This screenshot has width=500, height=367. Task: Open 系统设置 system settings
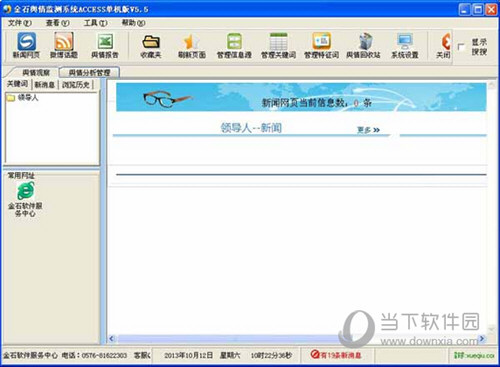point(405,45)
